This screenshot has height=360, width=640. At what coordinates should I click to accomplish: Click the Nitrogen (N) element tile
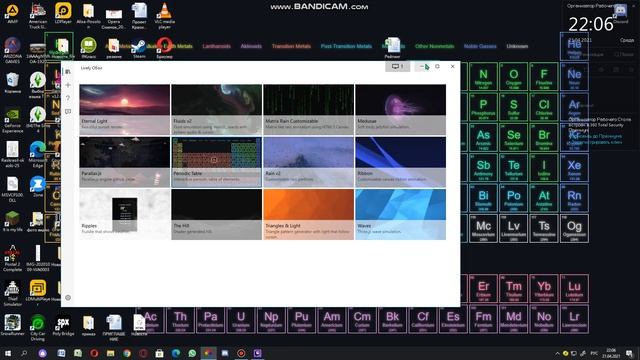pyautogui.click(x=483, y=76)
